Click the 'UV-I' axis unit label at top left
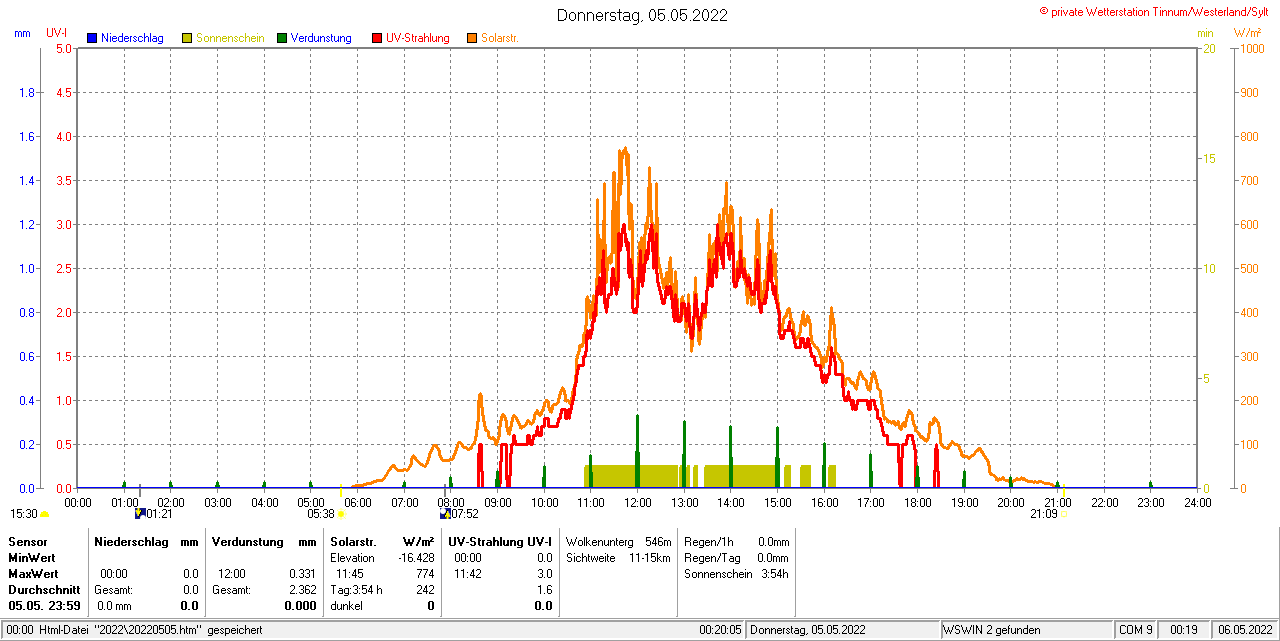 (x=57, y=33)
